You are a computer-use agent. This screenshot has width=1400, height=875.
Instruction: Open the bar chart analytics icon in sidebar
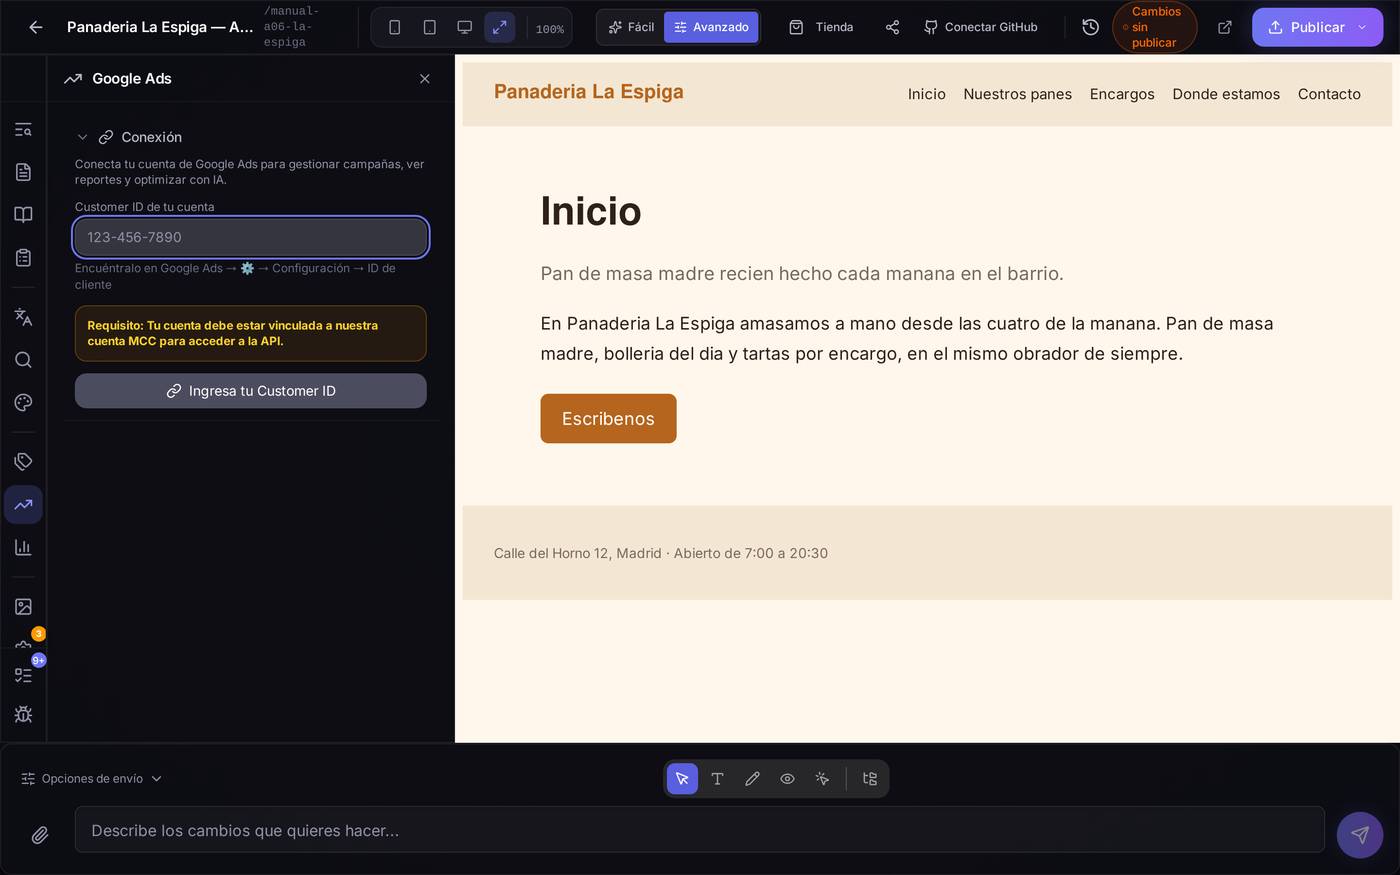click(23, 548)
